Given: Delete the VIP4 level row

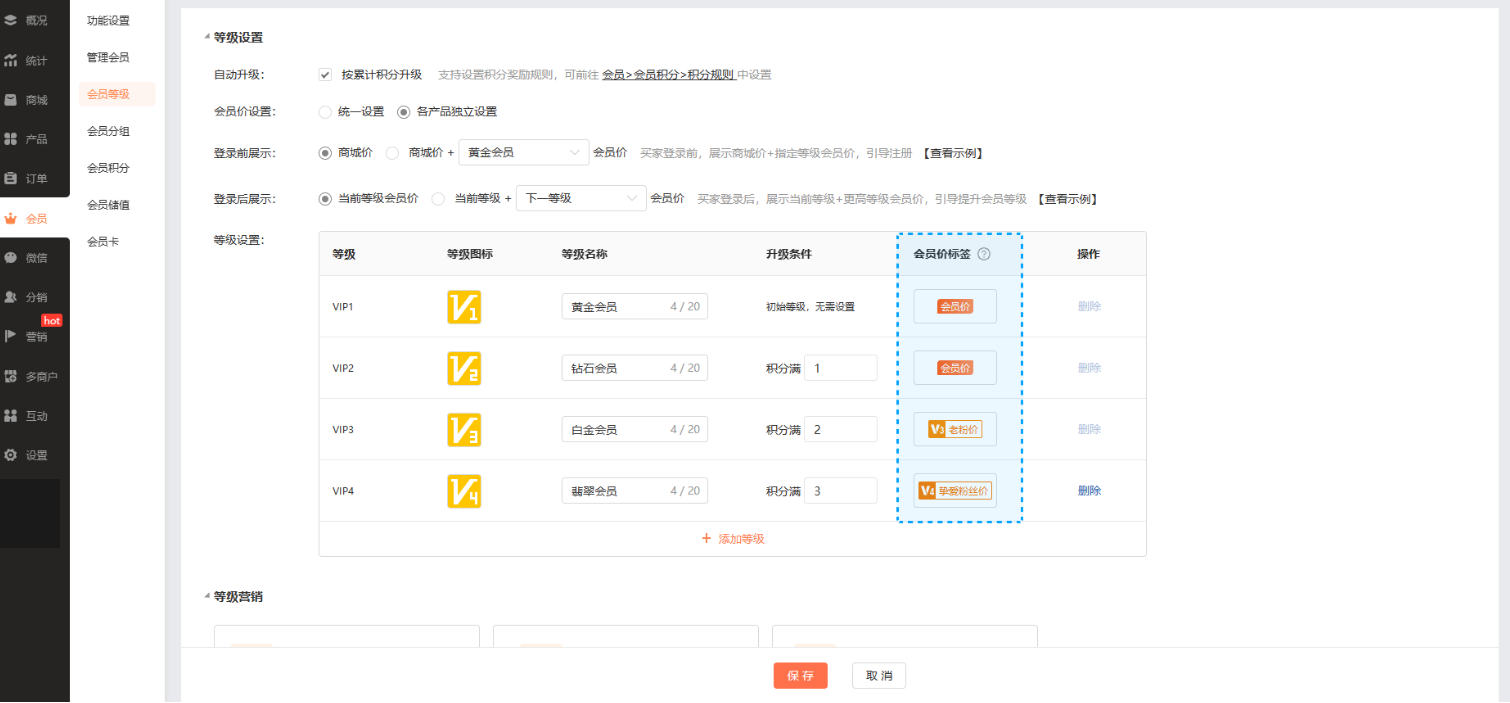Looking at the screenshot, I should (1089, 491).
